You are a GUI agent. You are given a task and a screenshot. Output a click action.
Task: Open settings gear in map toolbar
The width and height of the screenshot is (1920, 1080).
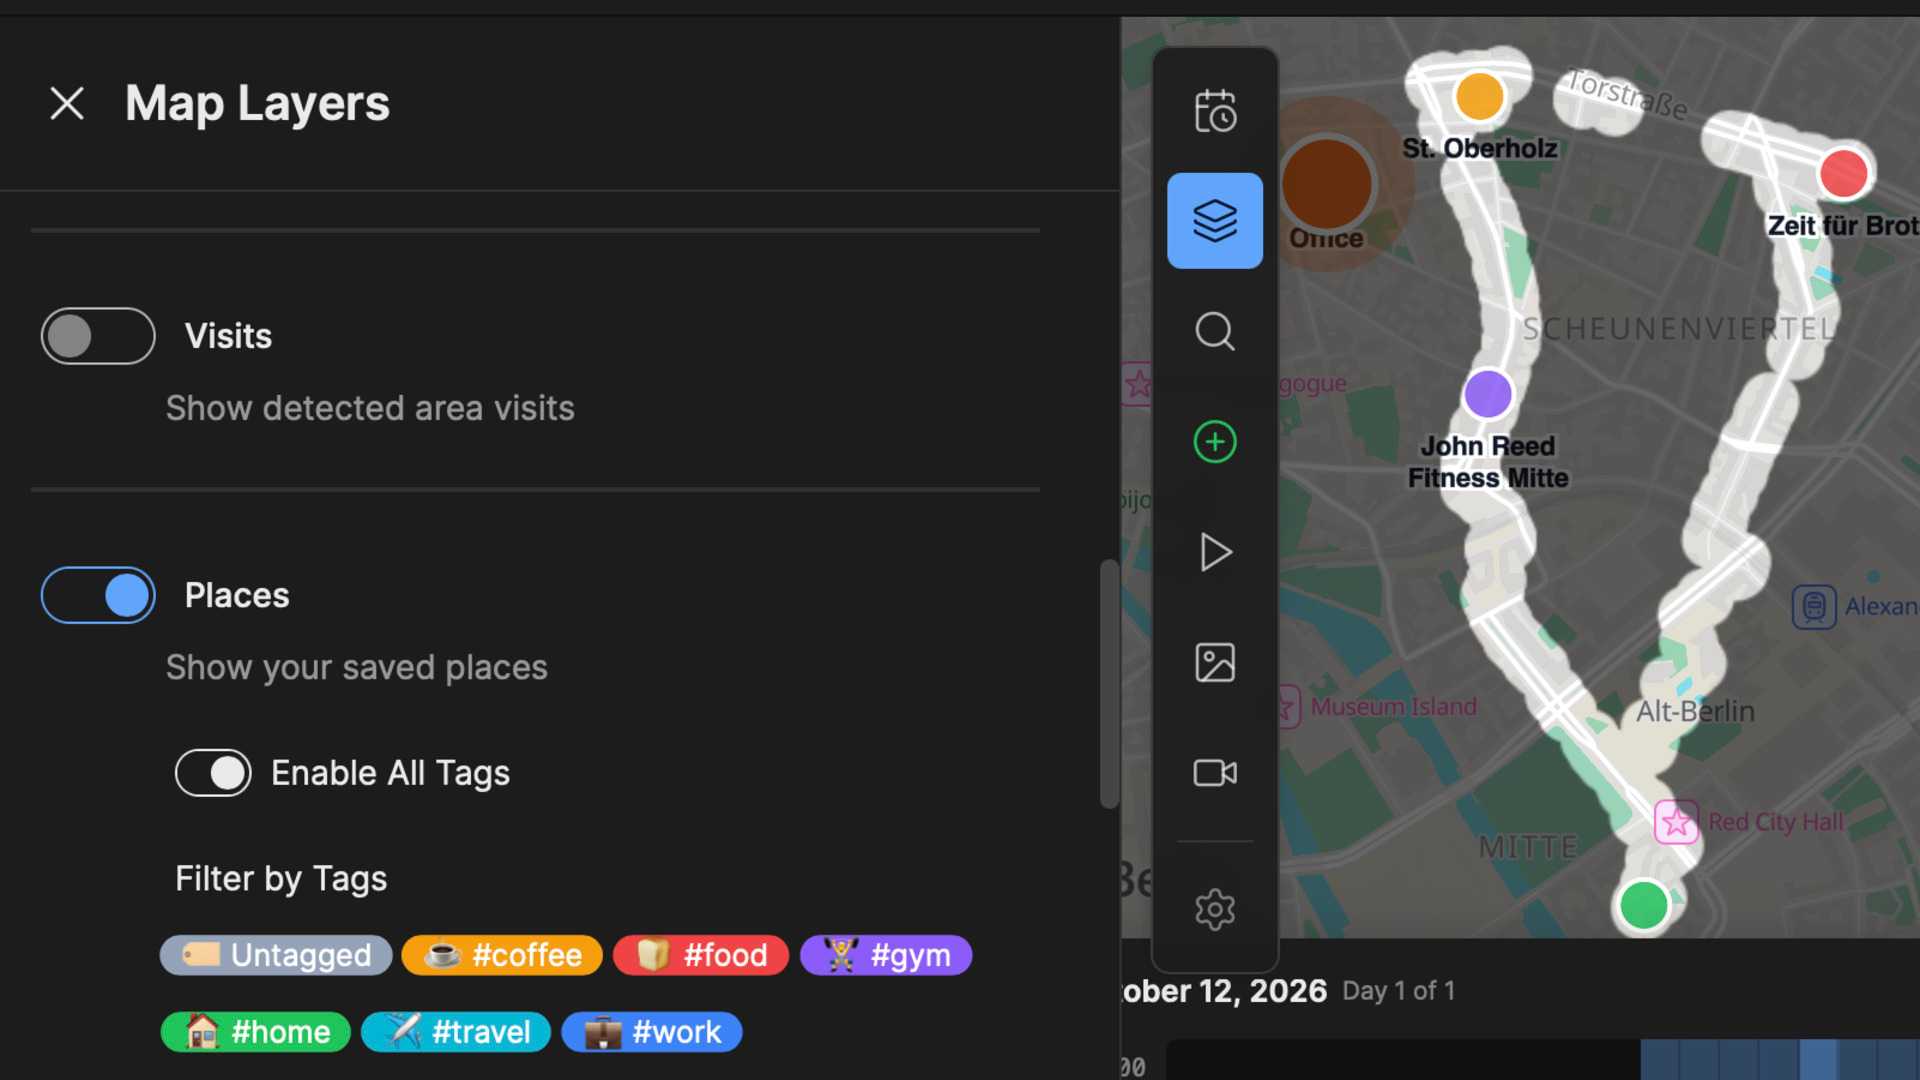1215,910
